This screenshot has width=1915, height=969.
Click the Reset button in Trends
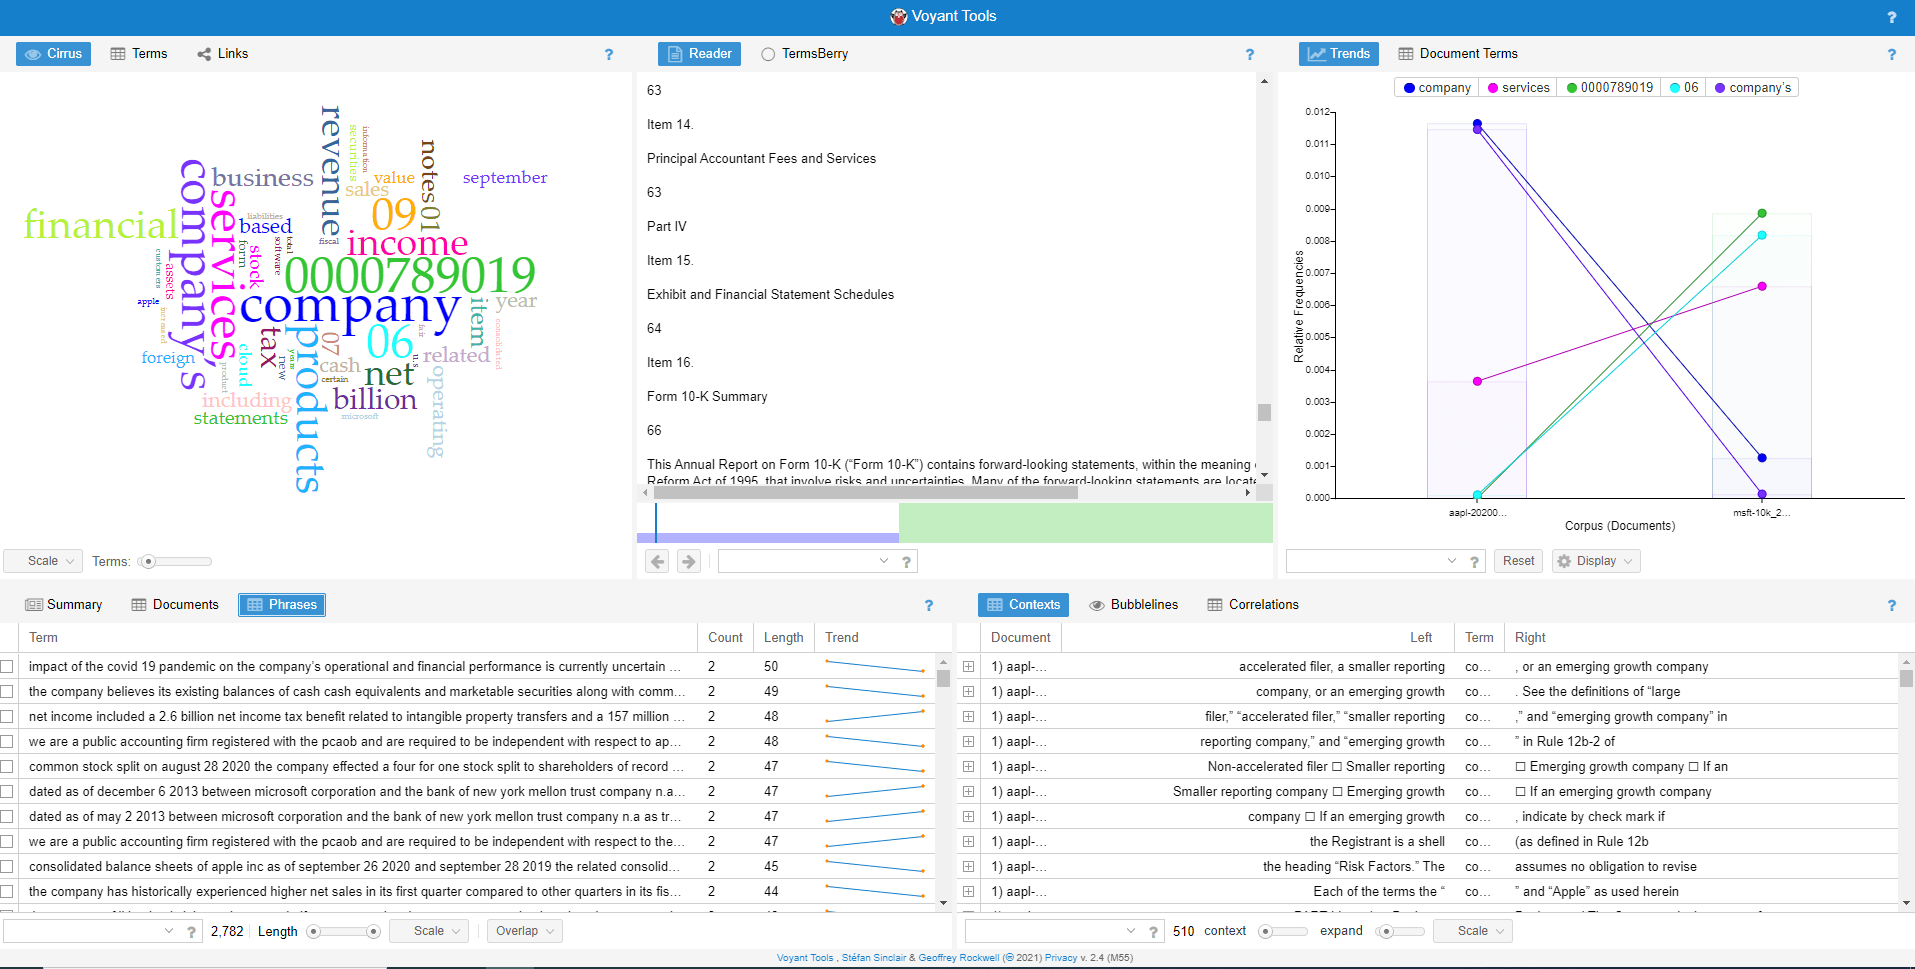click(1518, 561)
